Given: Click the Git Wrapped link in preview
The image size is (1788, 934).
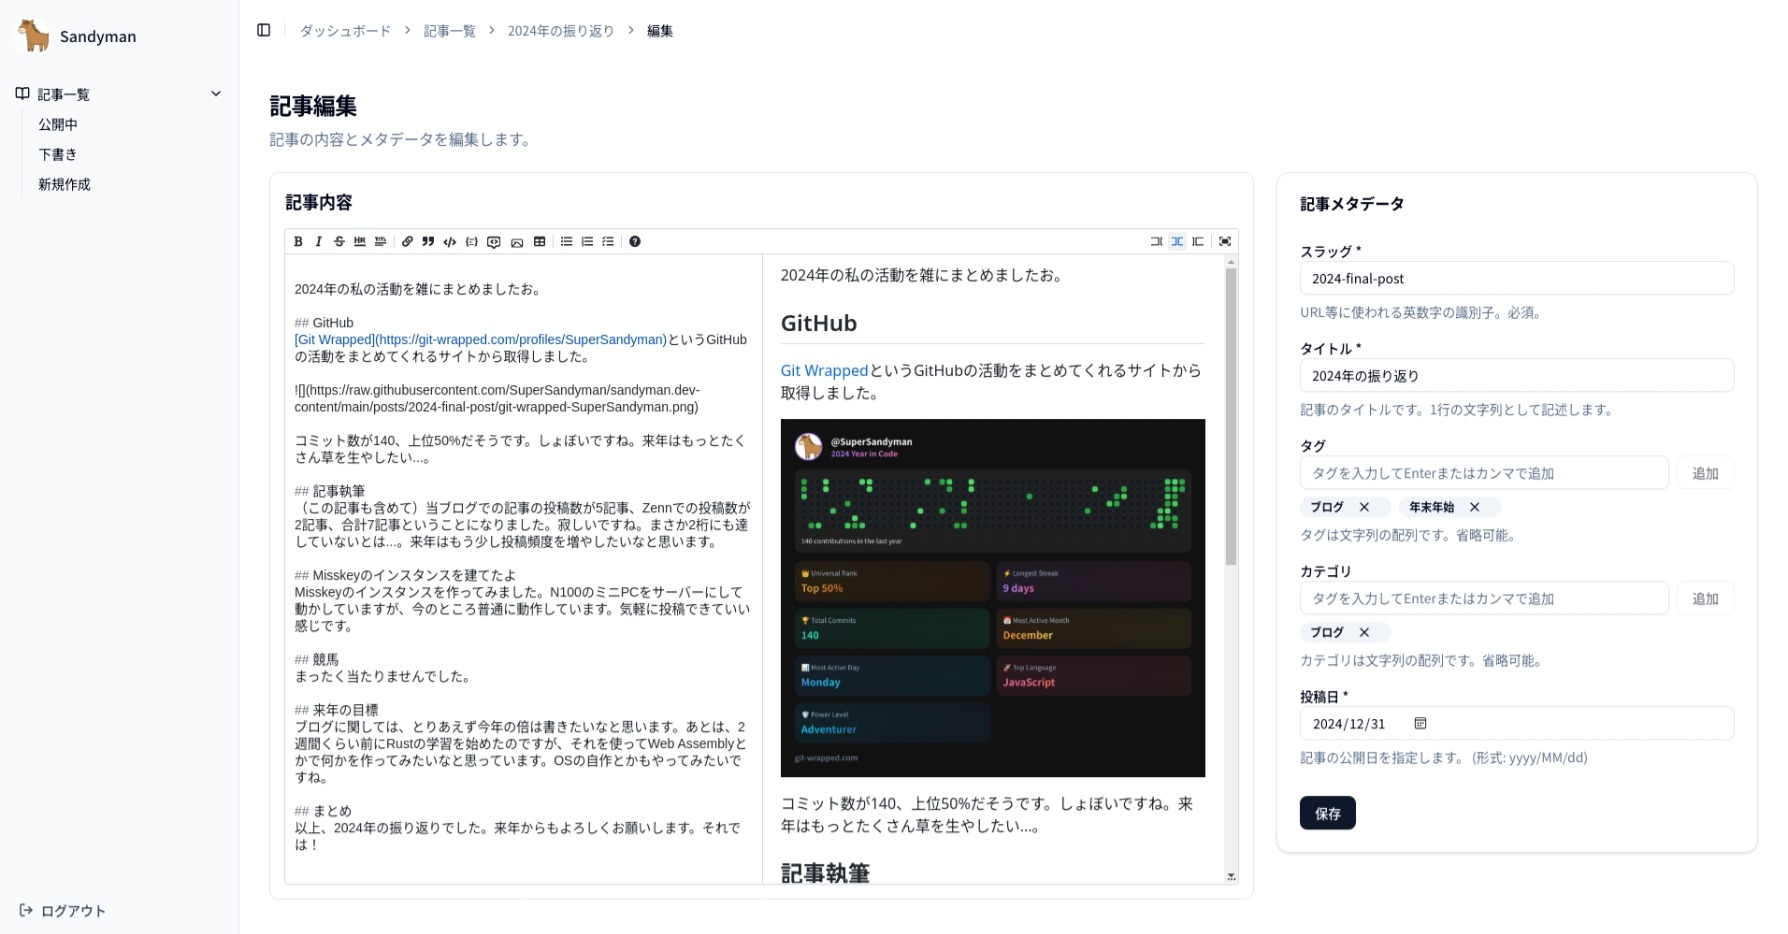Looking at the screenshot, I should click(x=824, y=370).
